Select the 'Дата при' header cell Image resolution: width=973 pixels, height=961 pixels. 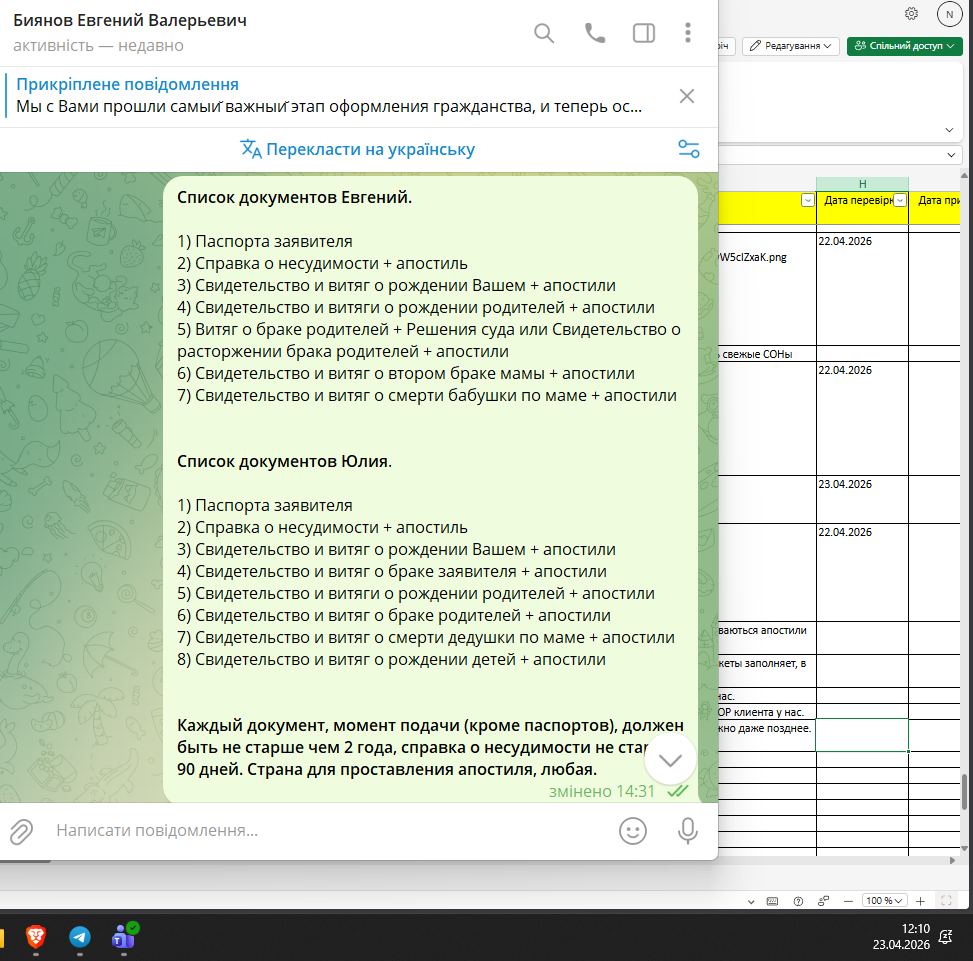[x=935, y=207]
